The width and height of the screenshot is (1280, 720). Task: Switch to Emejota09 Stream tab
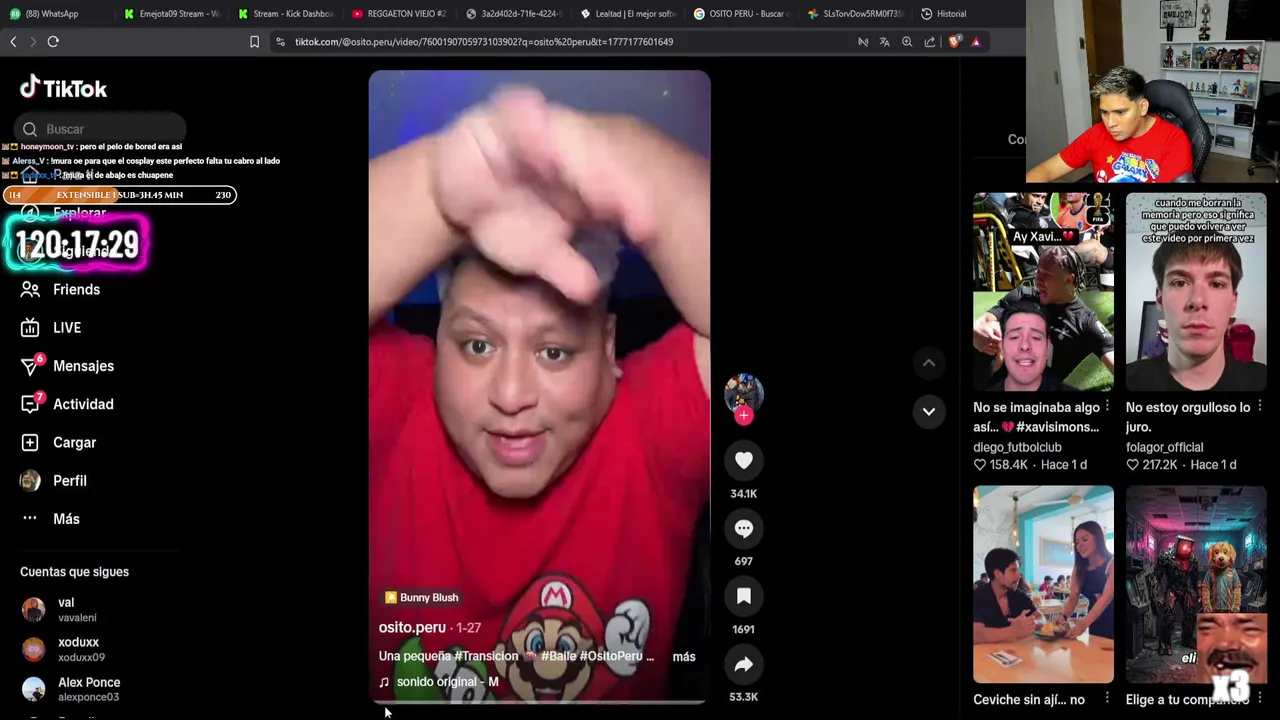(x=171, y=14)
